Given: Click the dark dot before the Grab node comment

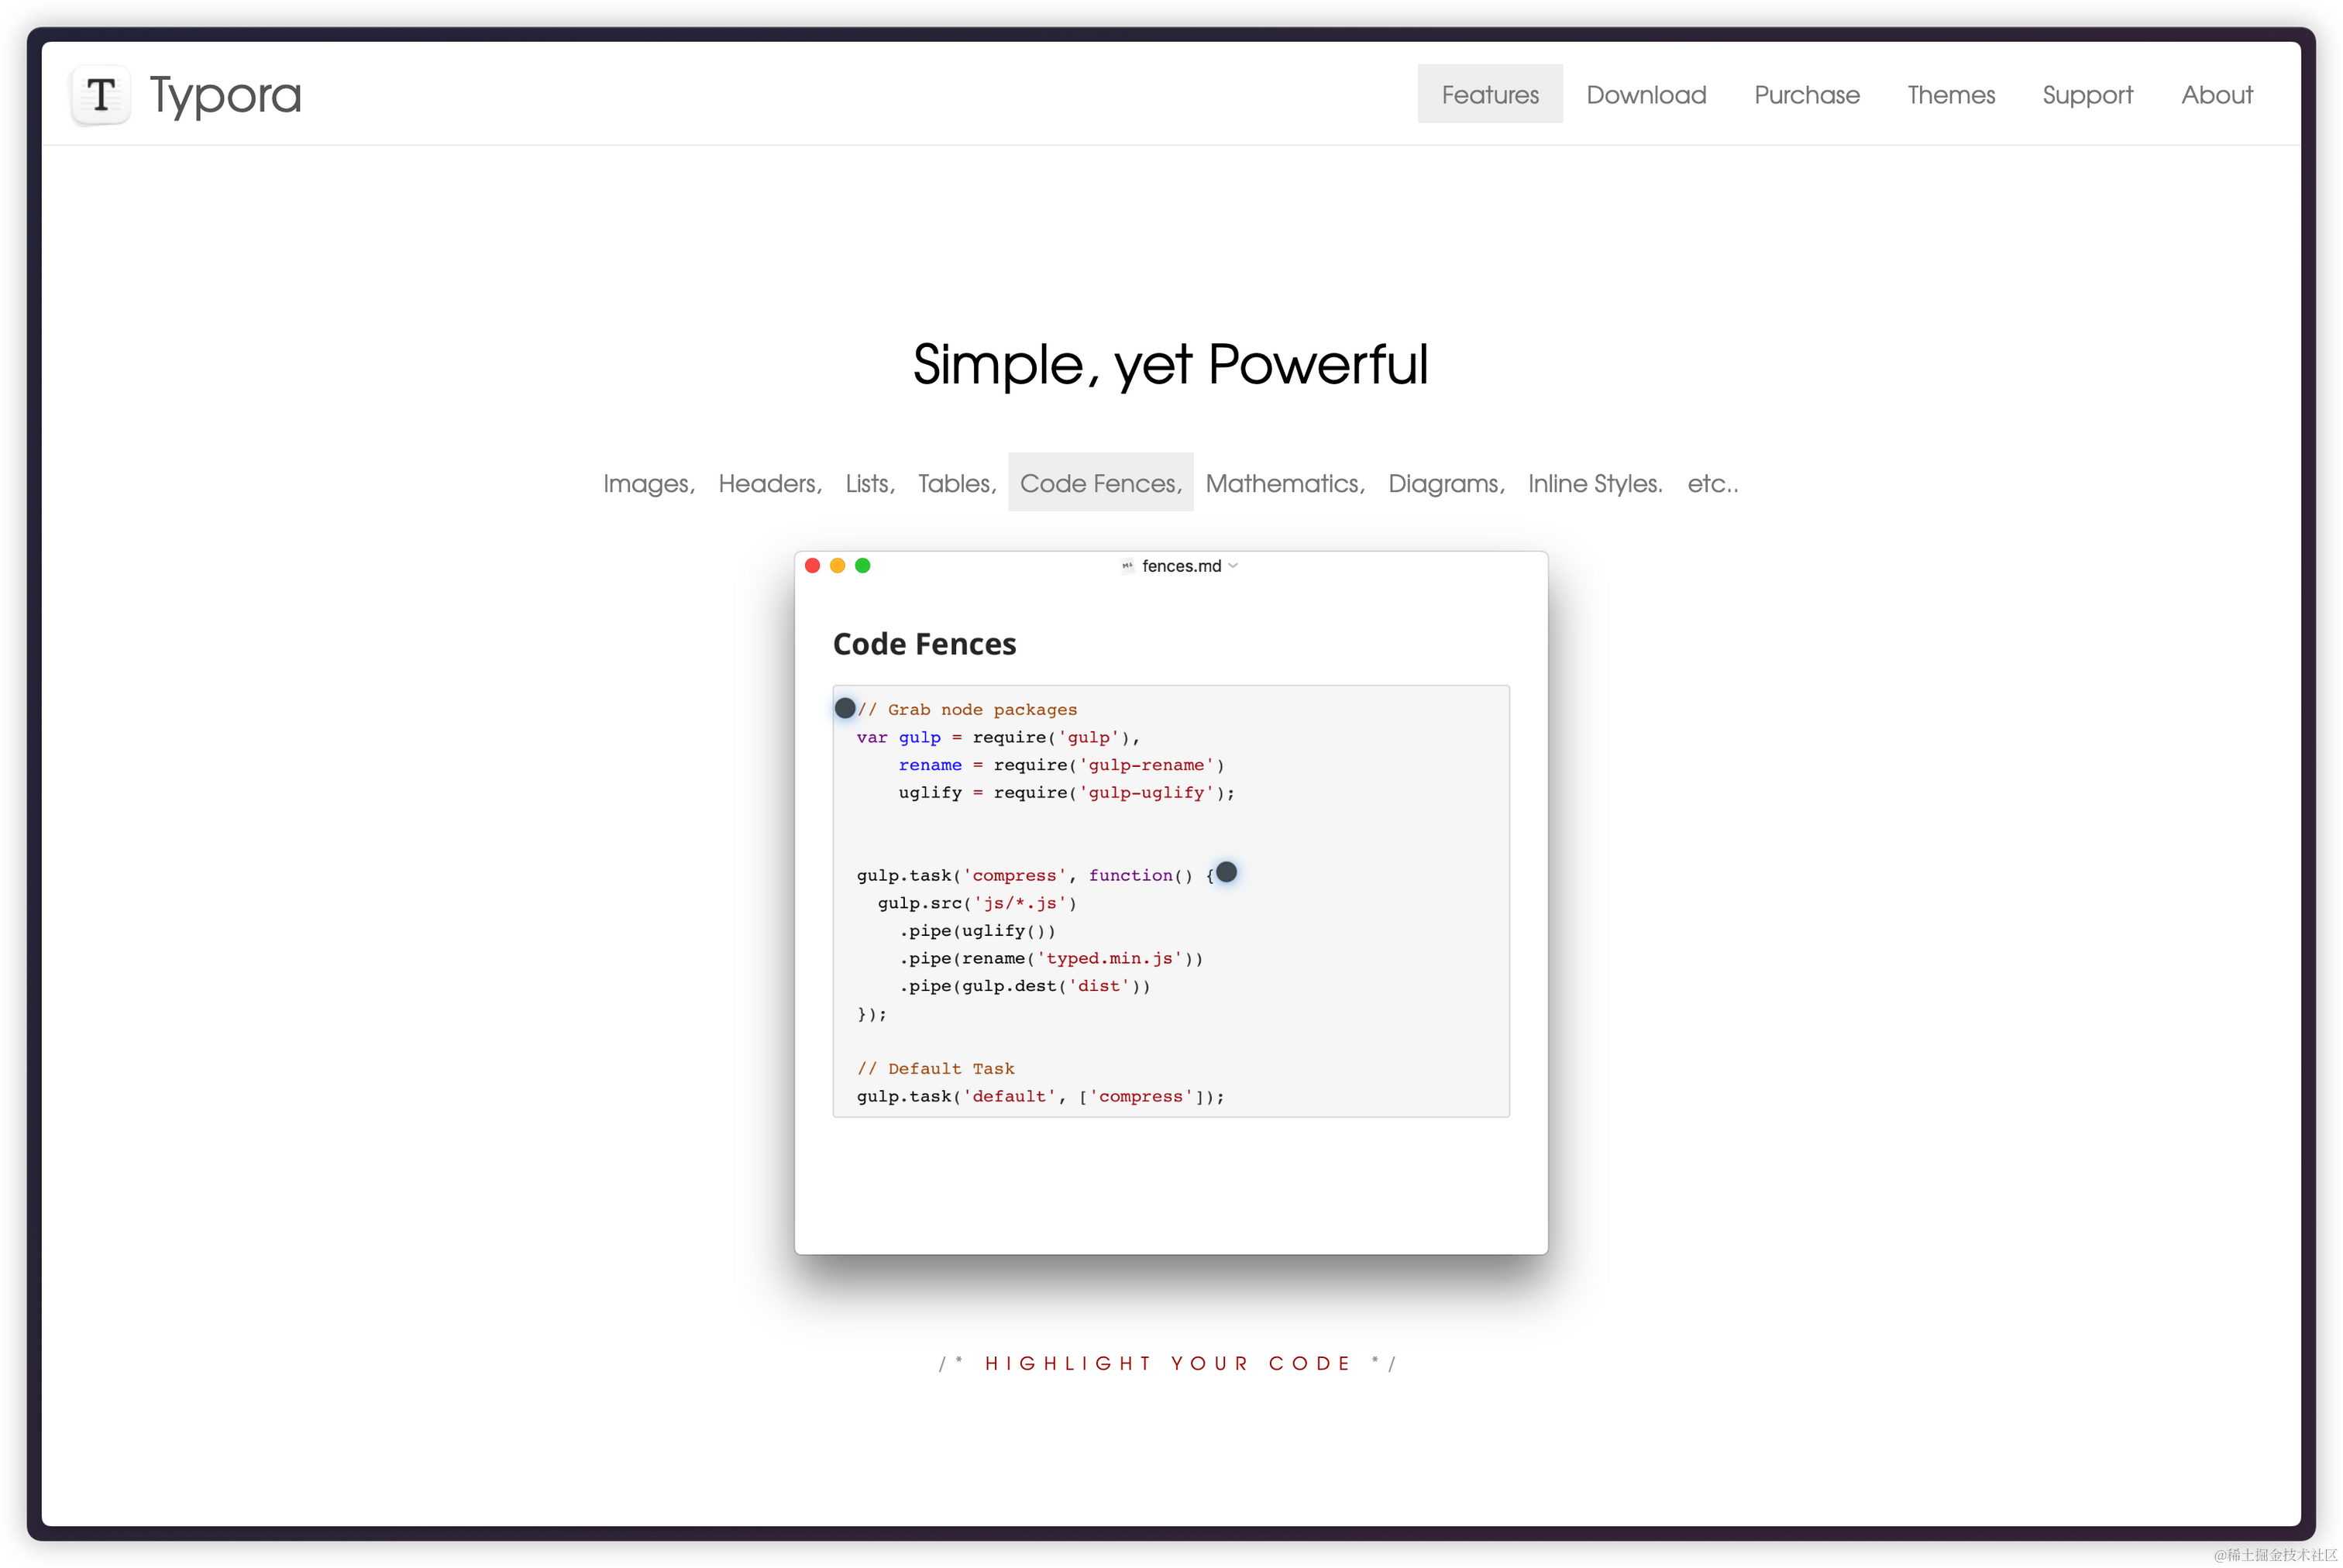Looking at the screenshot, I should 845,708.
